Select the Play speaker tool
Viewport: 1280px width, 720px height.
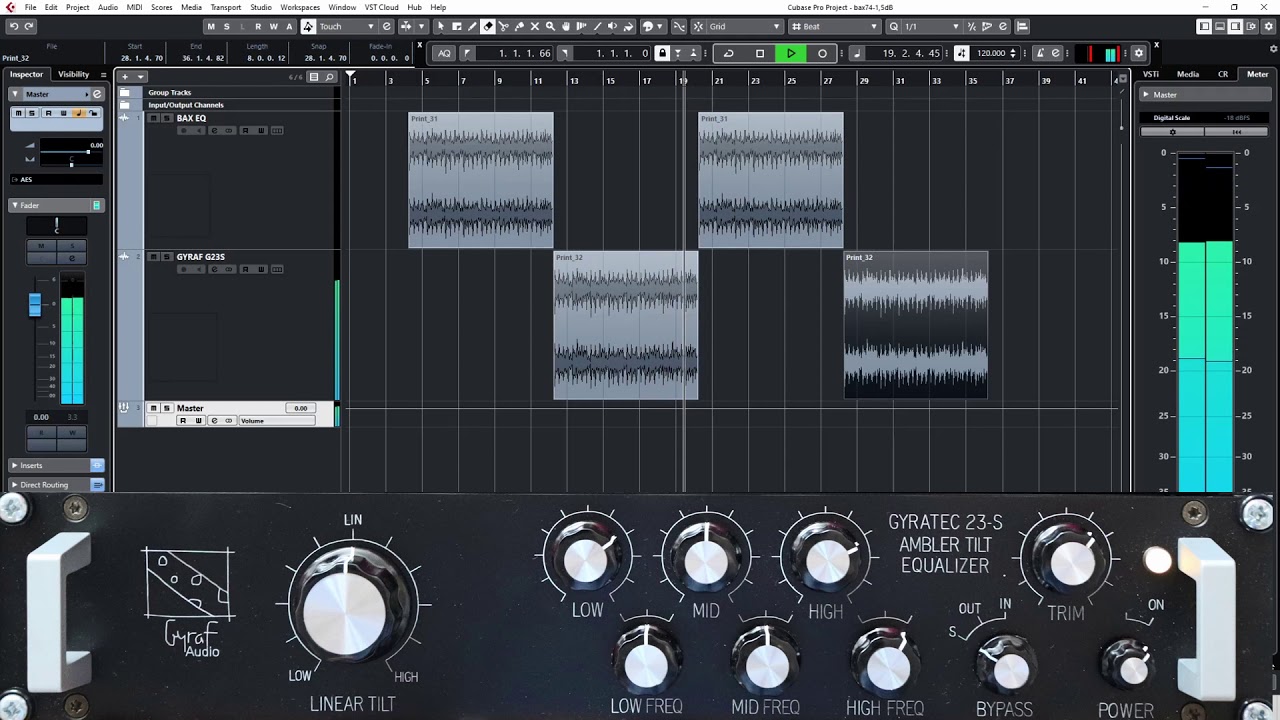pyautogui.click(x=612, y=26)
